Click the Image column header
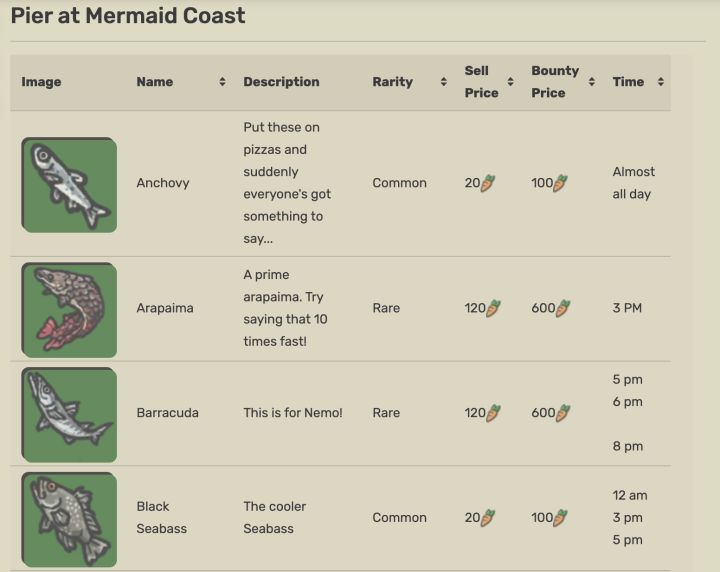This screenshot has width=720, height=572. pos(41,82)
